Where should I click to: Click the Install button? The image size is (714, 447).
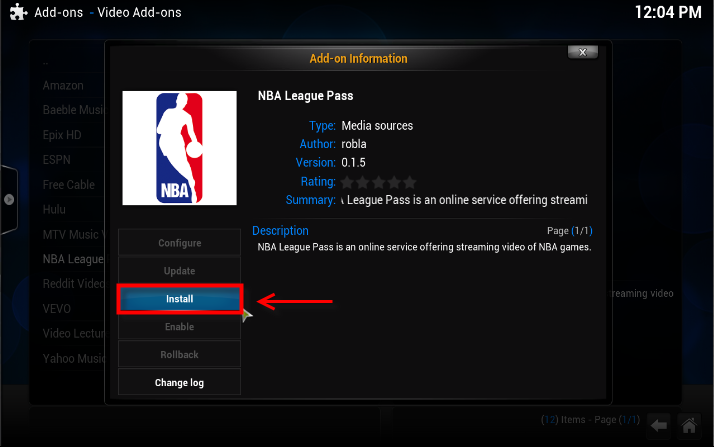[179, 299]
